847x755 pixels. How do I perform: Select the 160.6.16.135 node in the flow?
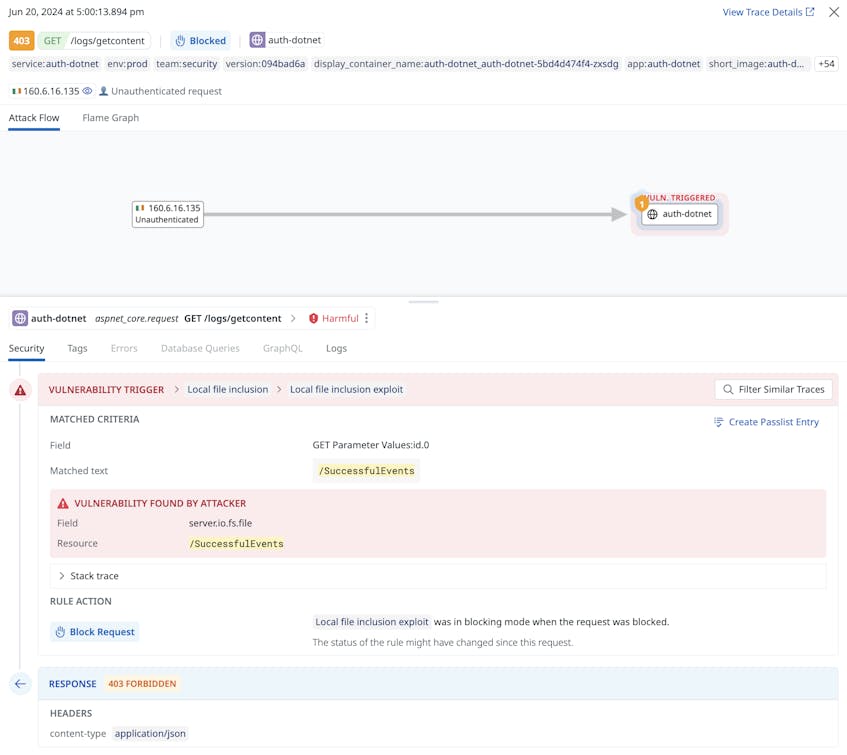coord(167,213)
